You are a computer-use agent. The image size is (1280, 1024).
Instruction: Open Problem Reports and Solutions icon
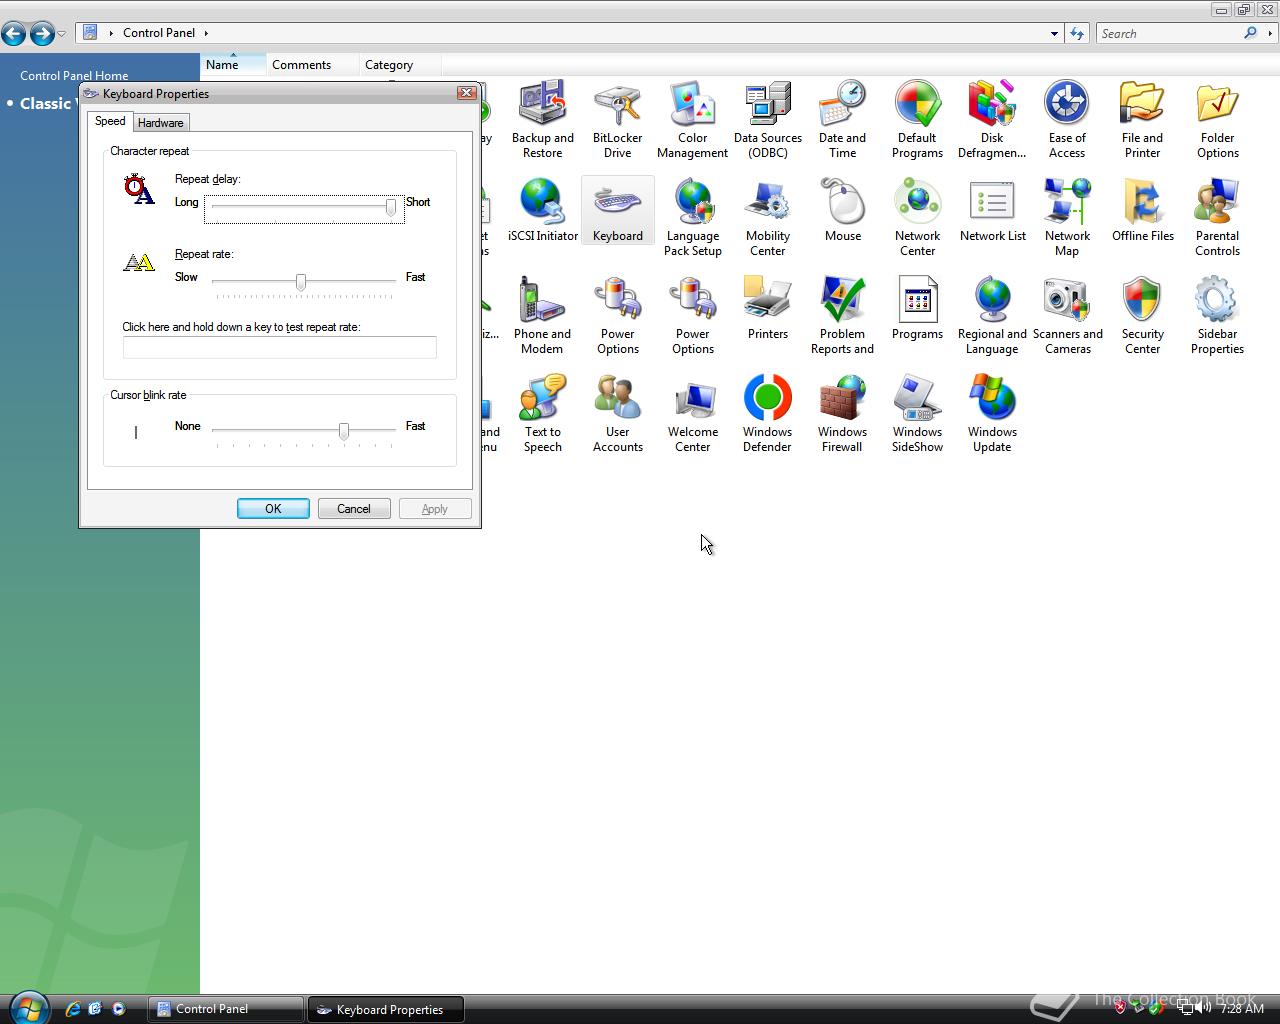point(842,316)
